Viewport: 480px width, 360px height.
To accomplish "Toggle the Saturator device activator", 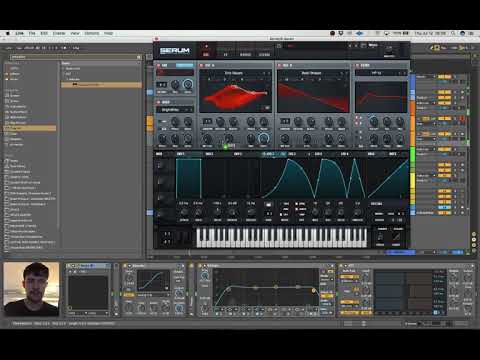I will (x=125, y=266).
